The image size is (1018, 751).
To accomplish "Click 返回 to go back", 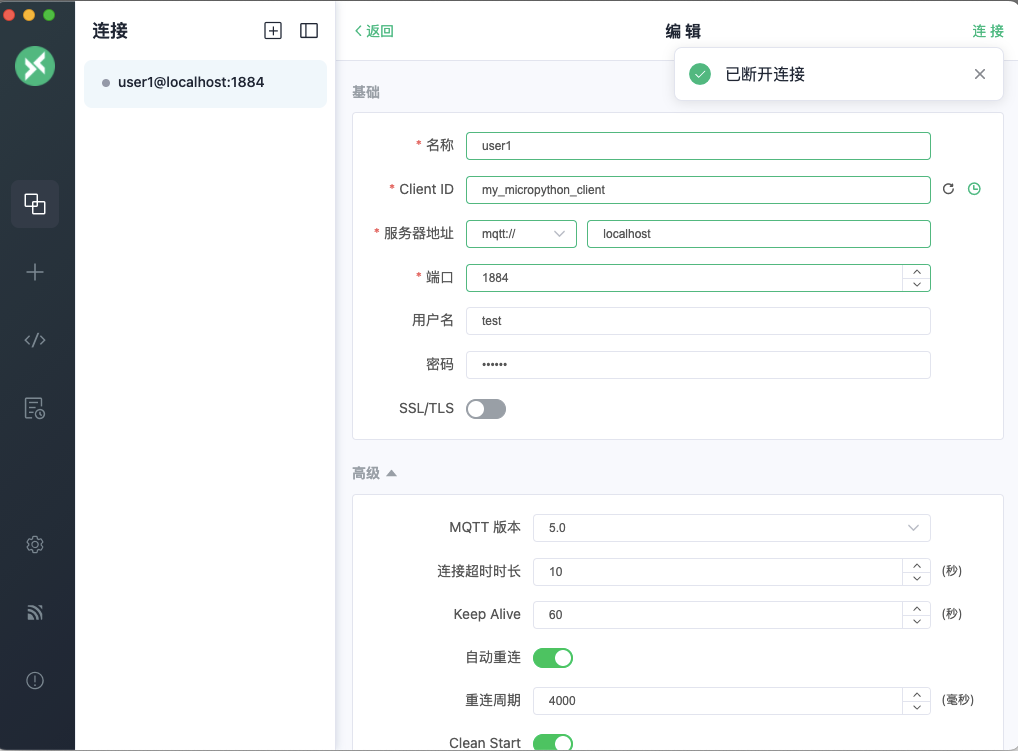I will point(374,31).
